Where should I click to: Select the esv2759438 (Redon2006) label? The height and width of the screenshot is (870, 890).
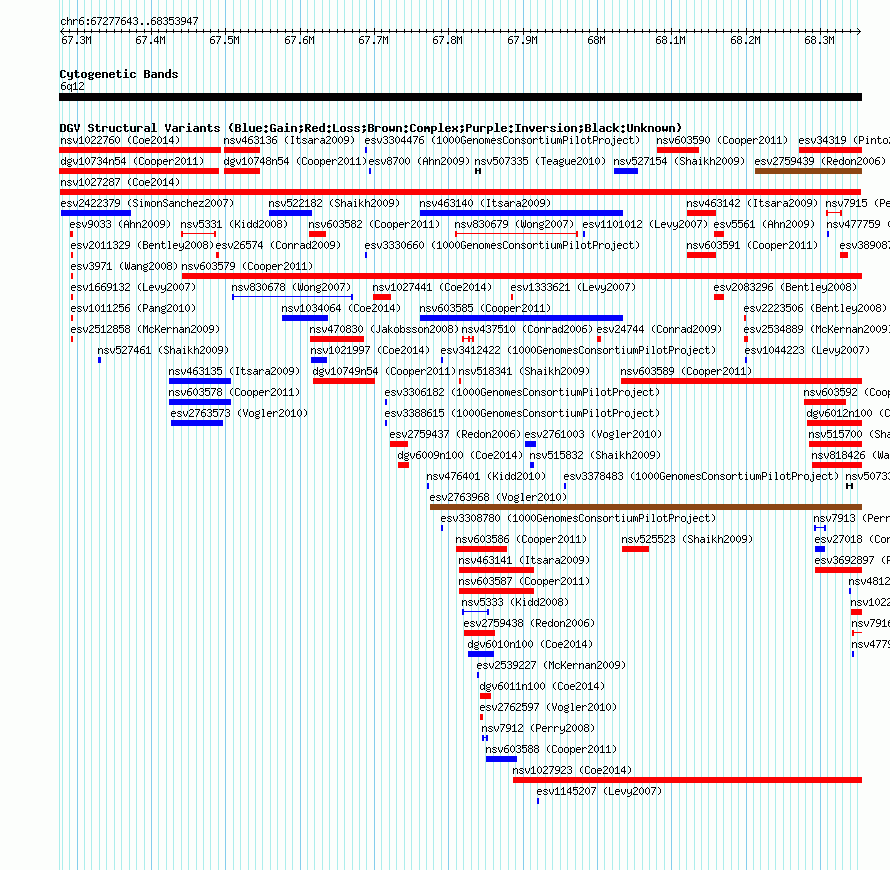point(529,623)
